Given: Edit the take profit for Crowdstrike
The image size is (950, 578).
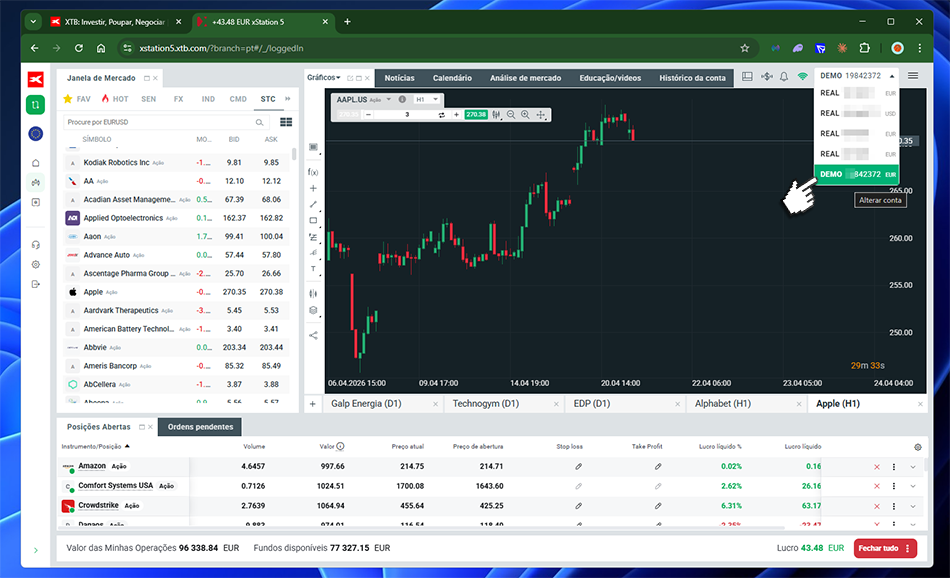Looking at the screenshot, I should 658,506.
